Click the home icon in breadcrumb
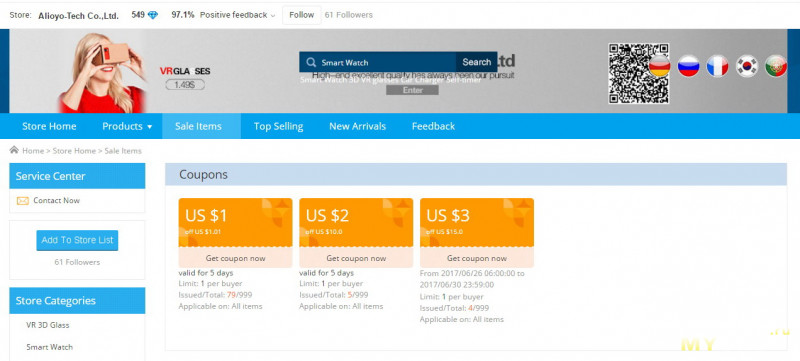 click(x=14, y=150)
